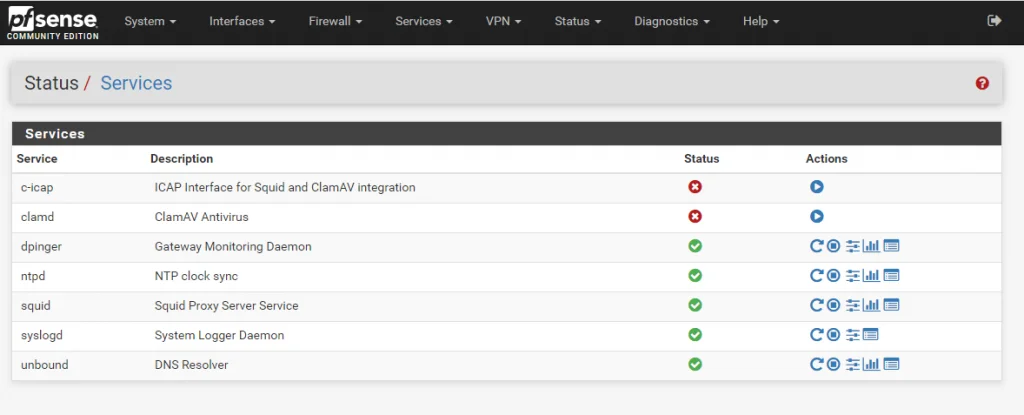The image size is (1024, 415).
Task: Open squid status chart icon
Action: click(871, 305)
